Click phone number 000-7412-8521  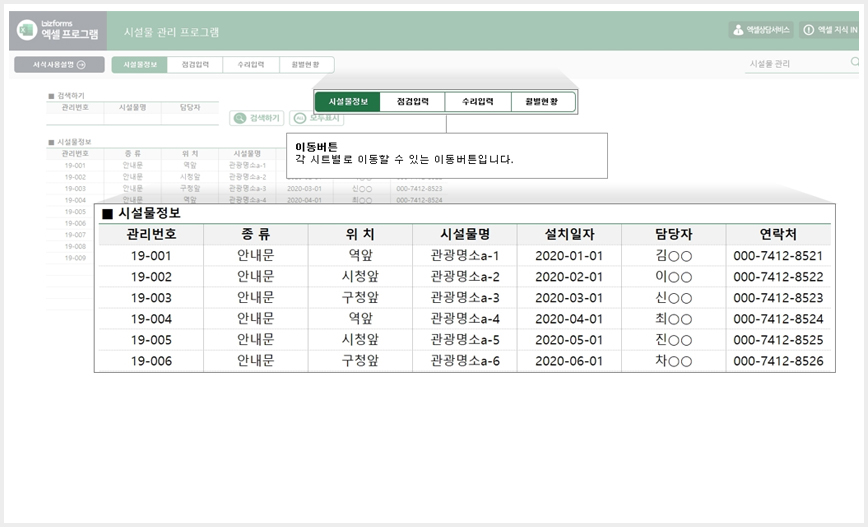(778, 256)
